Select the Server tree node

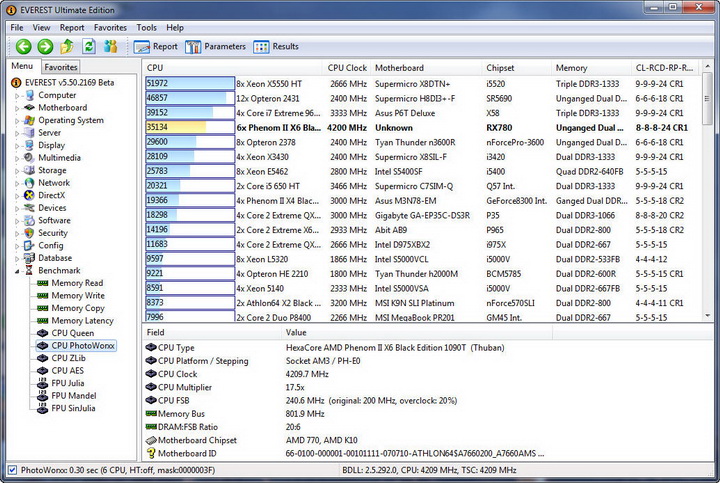[x=43, y=133]
